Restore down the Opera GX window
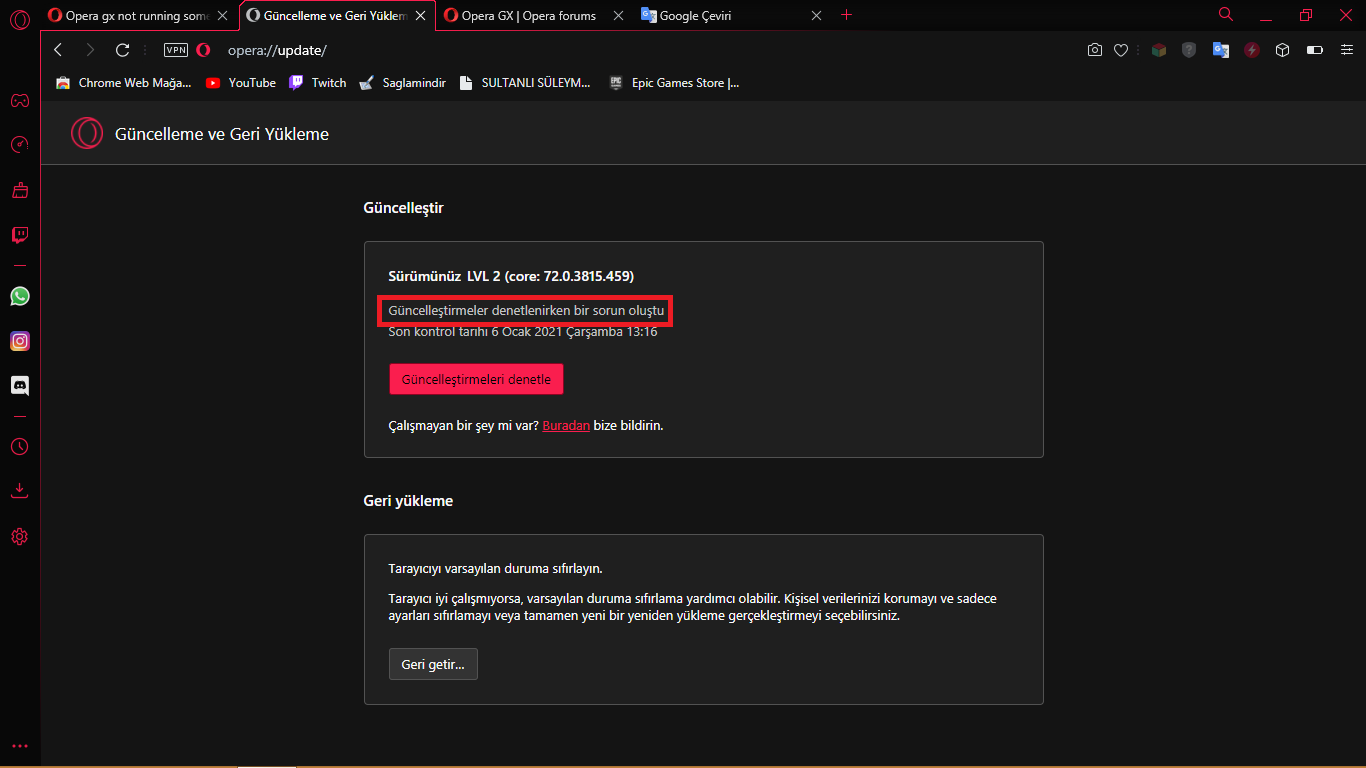The height and width of the screenshot is (768, 1366). (1305, 15)
